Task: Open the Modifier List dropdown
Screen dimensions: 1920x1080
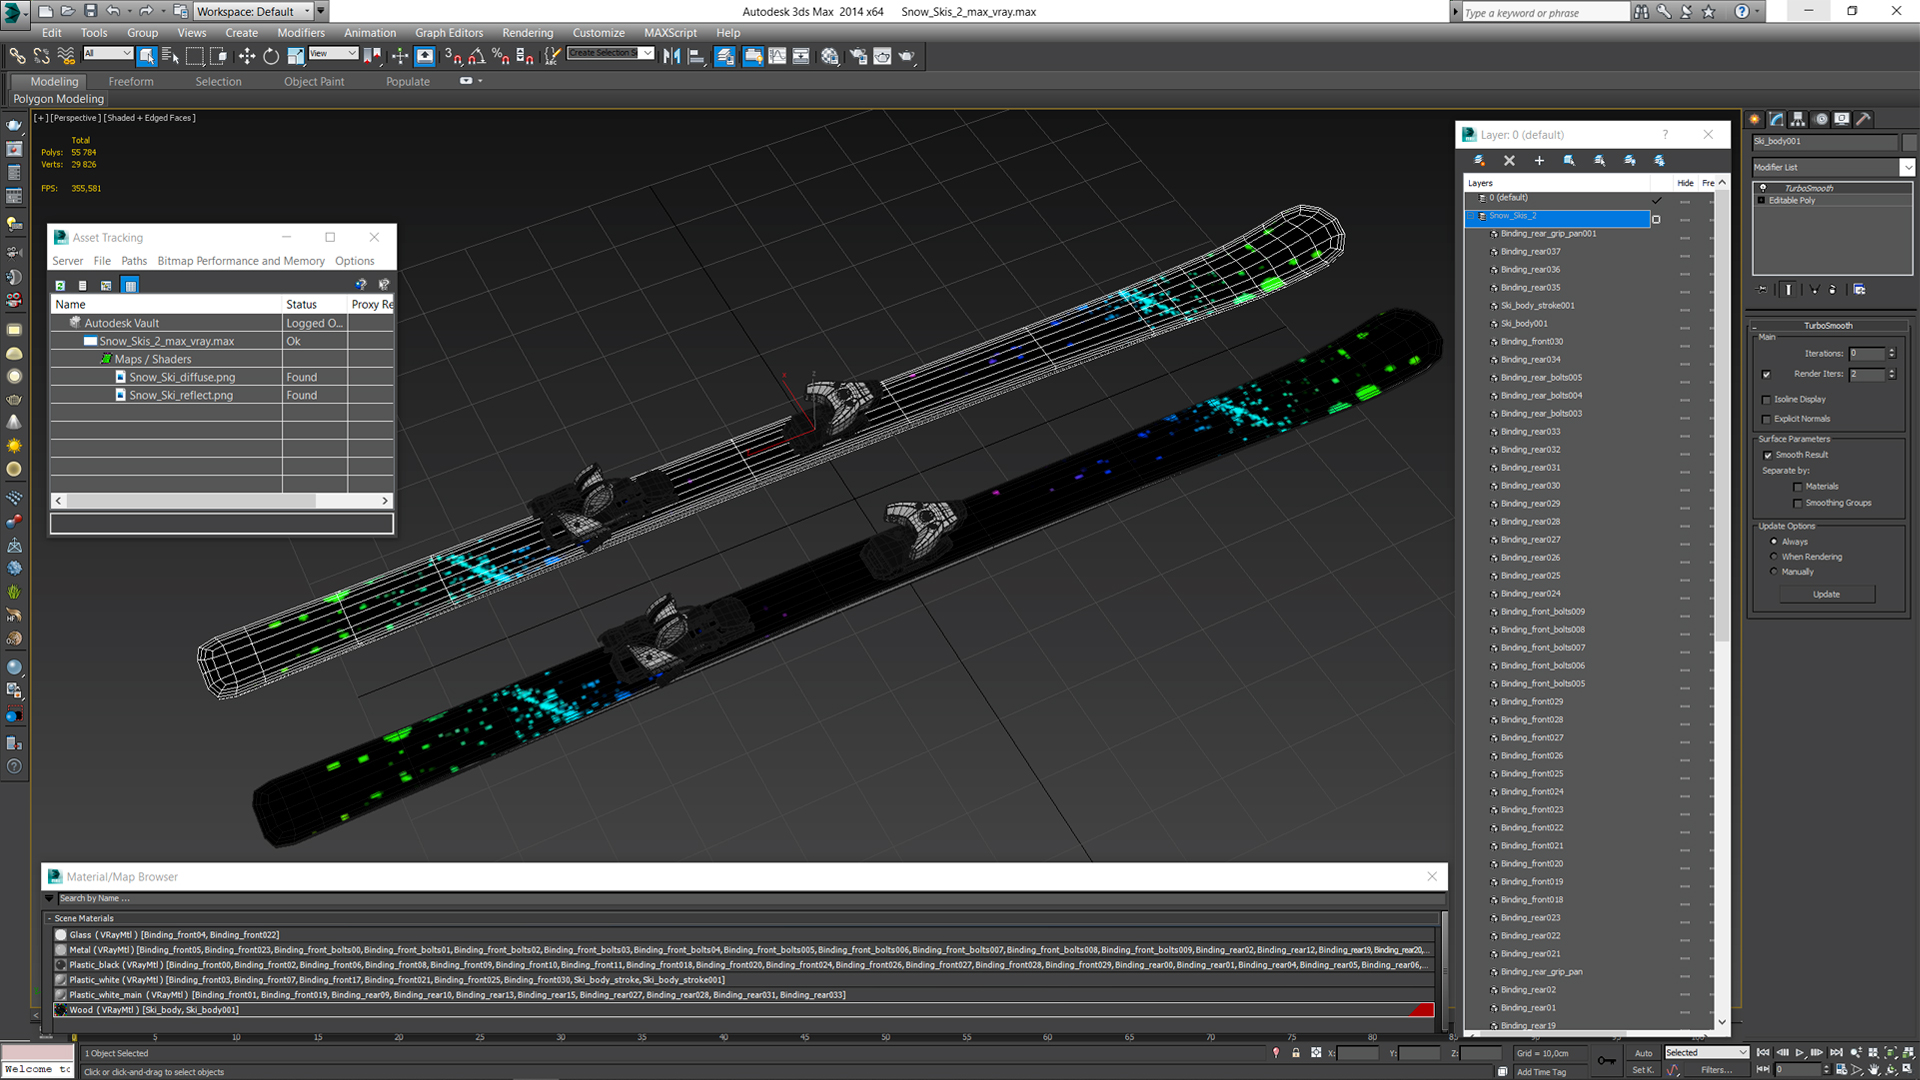Action: tap(1907, 167)
